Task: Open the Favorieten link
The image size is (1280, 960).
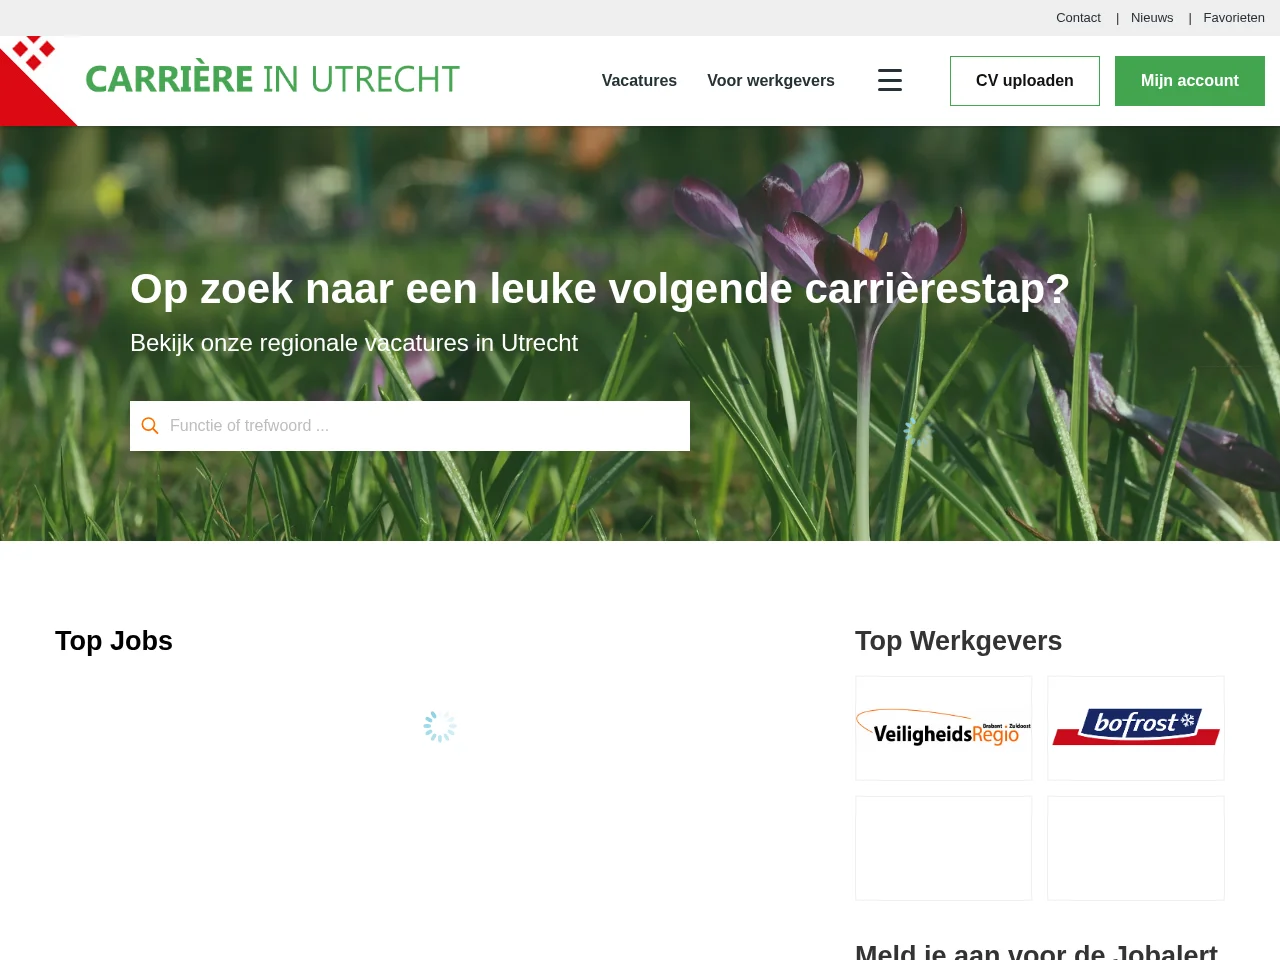Action: (x=1234, y=18)
